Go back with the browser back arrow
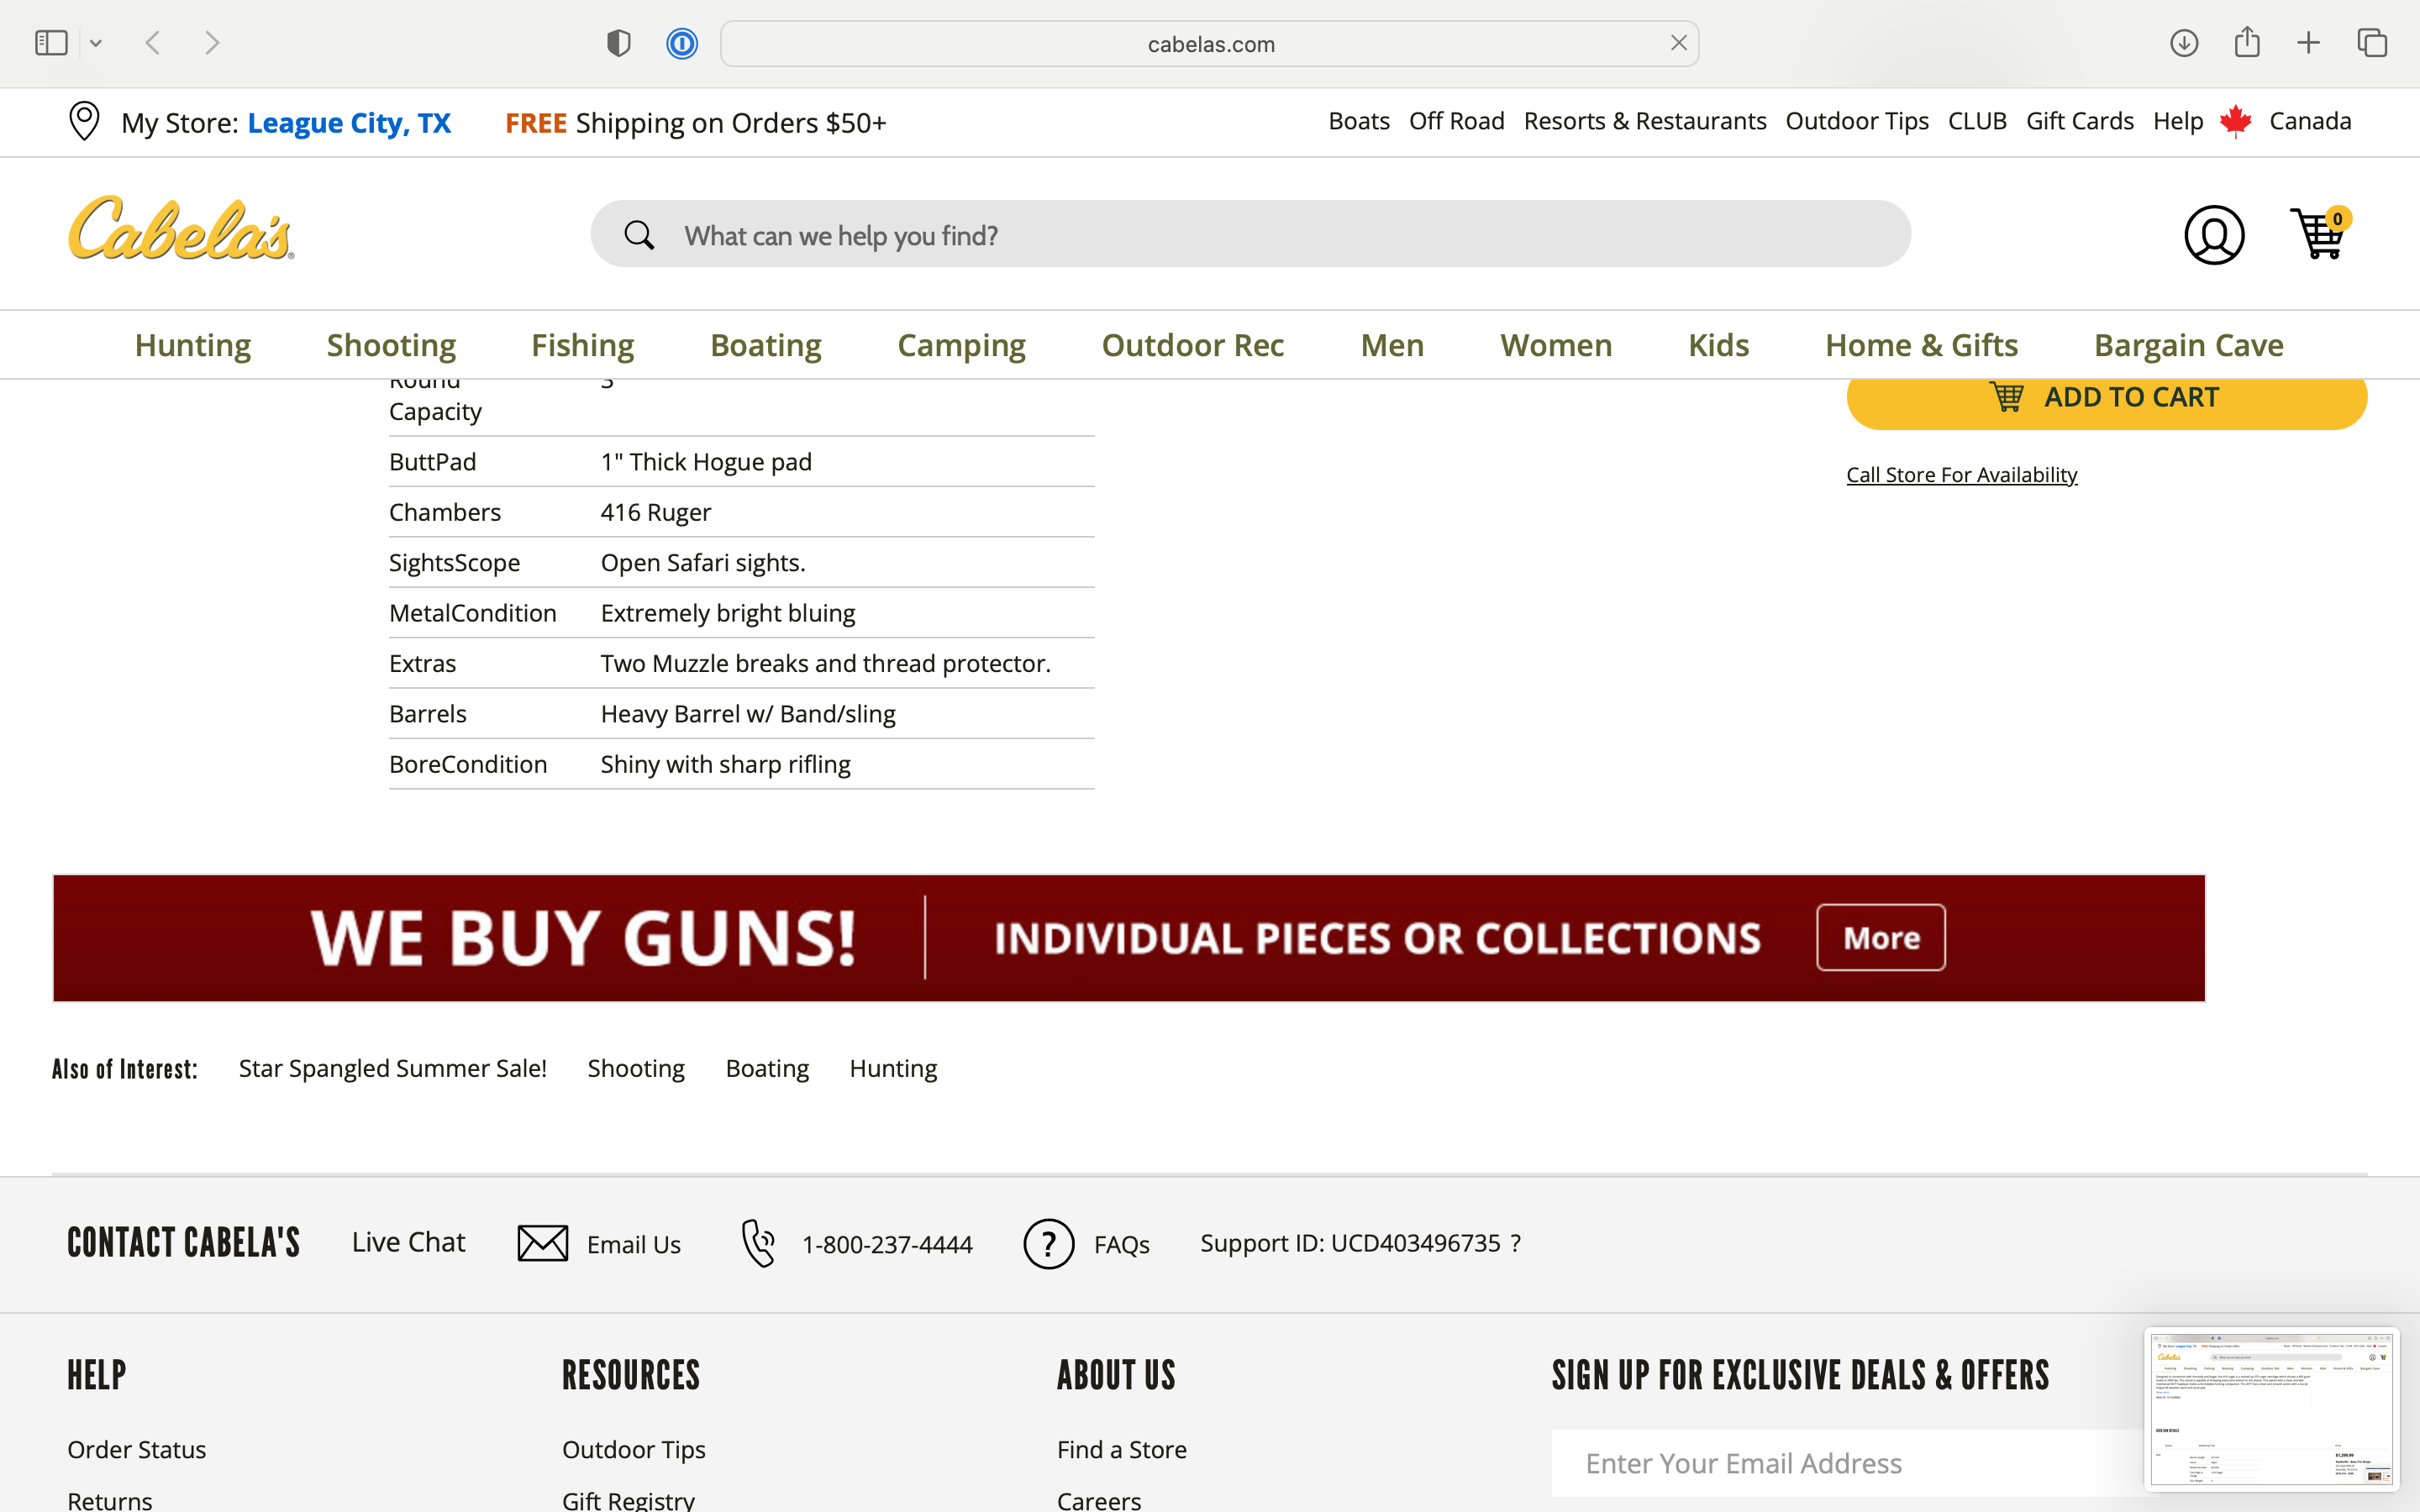The image size is (2420, 1512). click(153, 43)
